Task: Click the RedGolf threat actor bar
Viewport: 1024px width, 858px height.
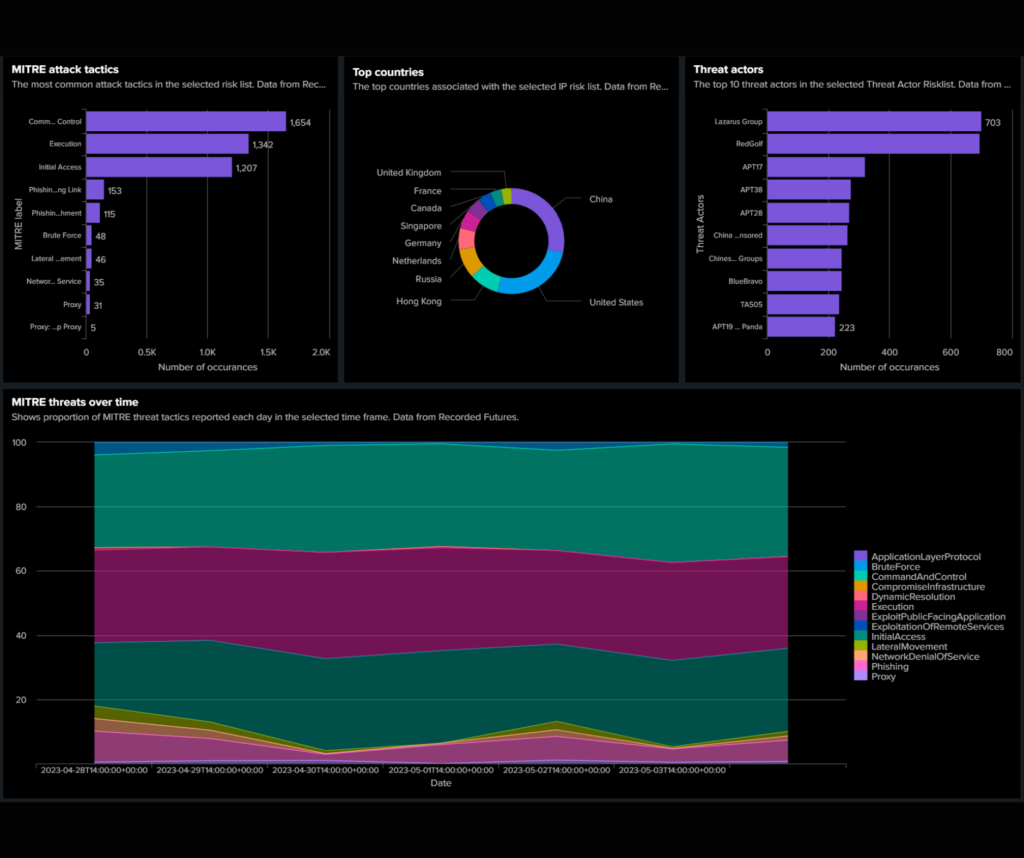Action: point(872,144)
